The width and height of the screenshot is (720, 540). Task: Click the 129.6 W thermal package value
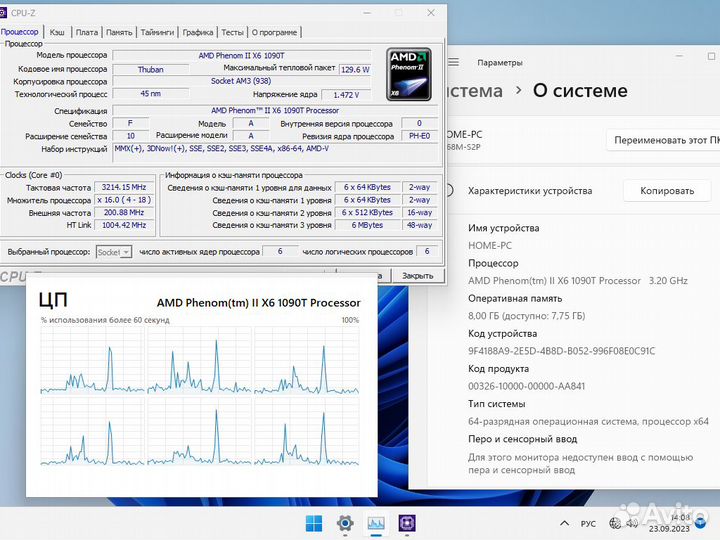[x=355, y=69]
